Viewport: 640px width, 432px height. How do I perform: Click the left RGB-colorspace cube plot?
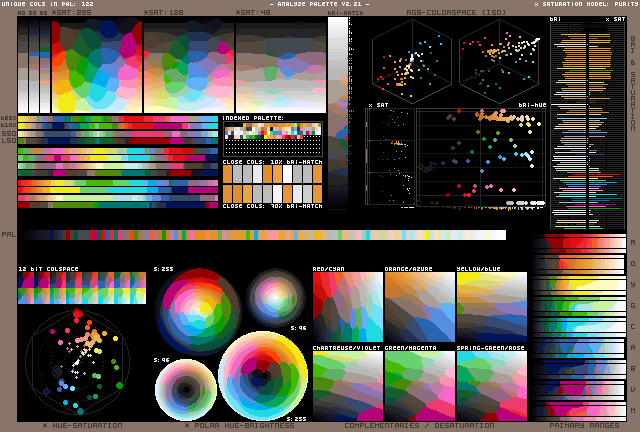point(411,57)
